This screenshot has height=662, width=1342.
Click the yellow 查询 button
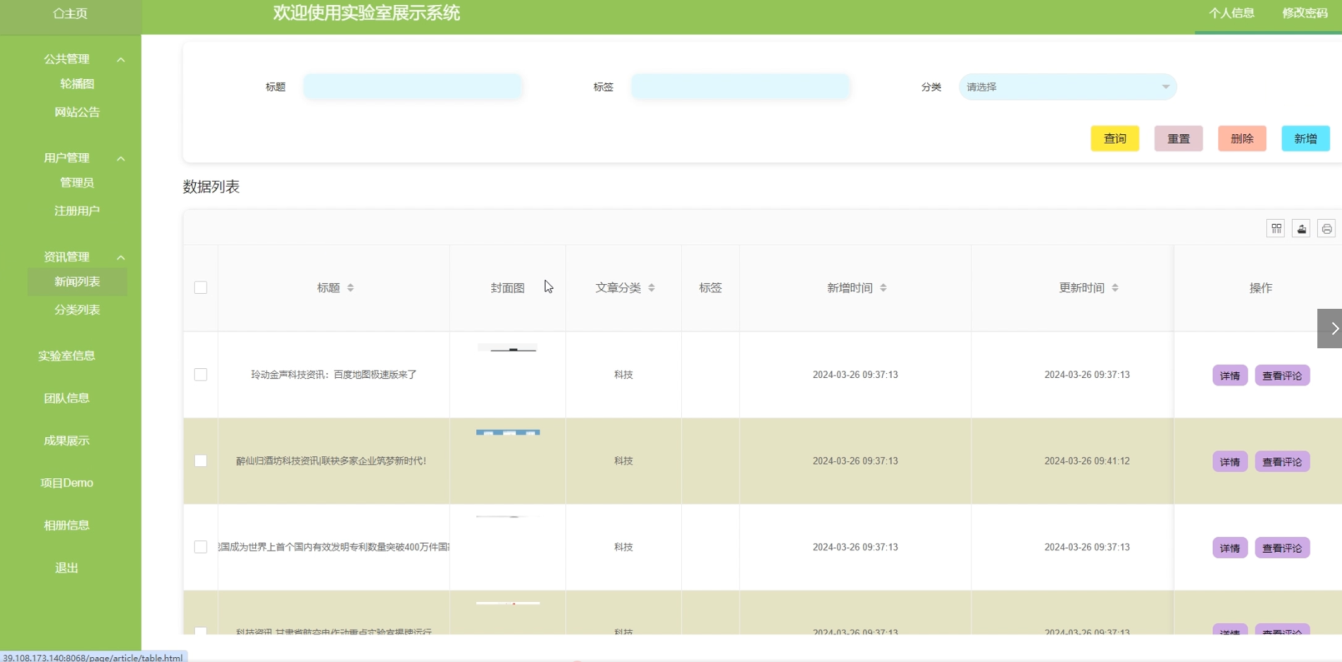pyautogui.click(x=1115, y=139)
